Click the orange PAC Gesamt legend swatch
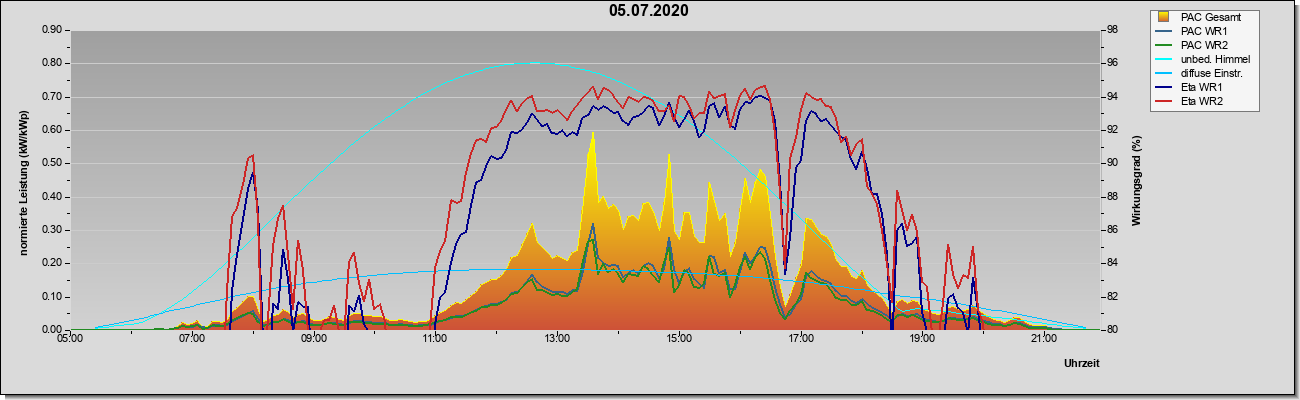This screenshot has height=400, width=1300. coord(1165,17)
